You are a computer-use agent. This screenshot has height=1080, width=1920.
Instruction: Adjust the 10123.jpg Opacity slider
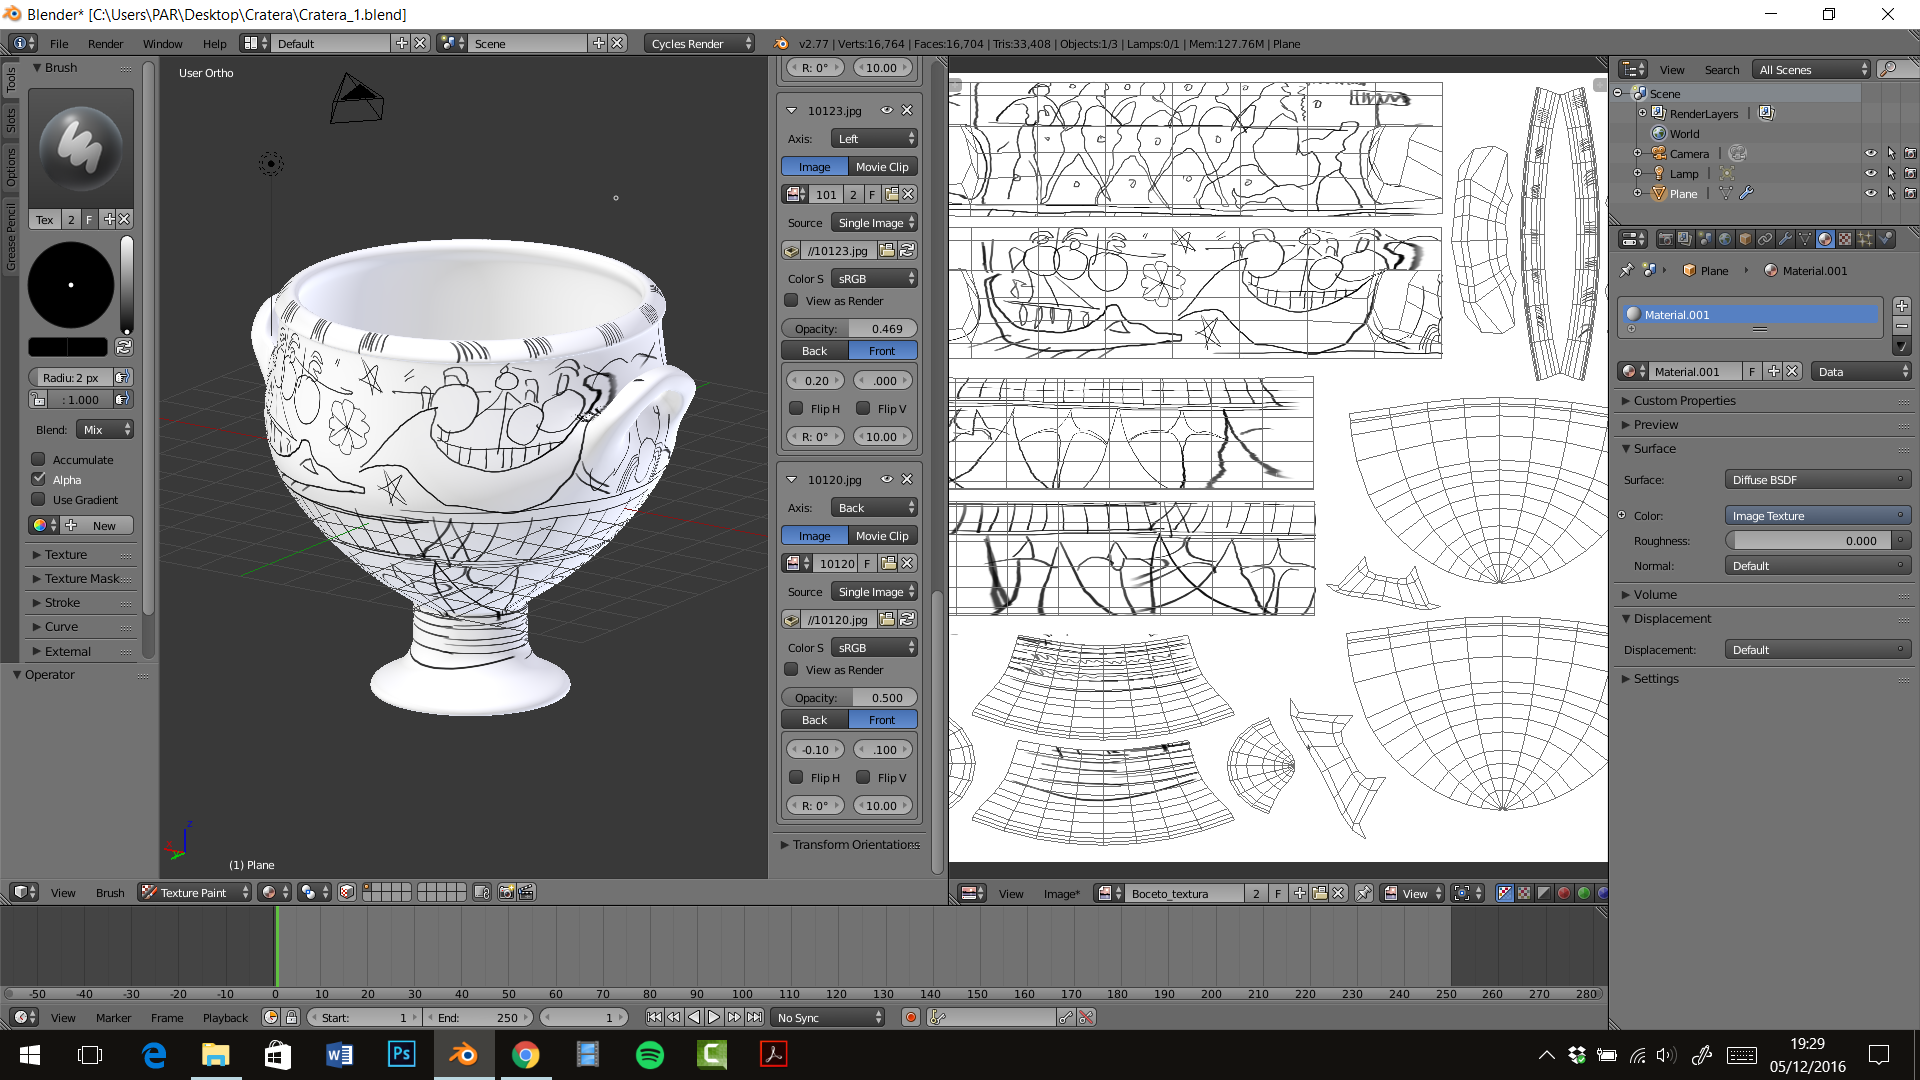point(849,329)
